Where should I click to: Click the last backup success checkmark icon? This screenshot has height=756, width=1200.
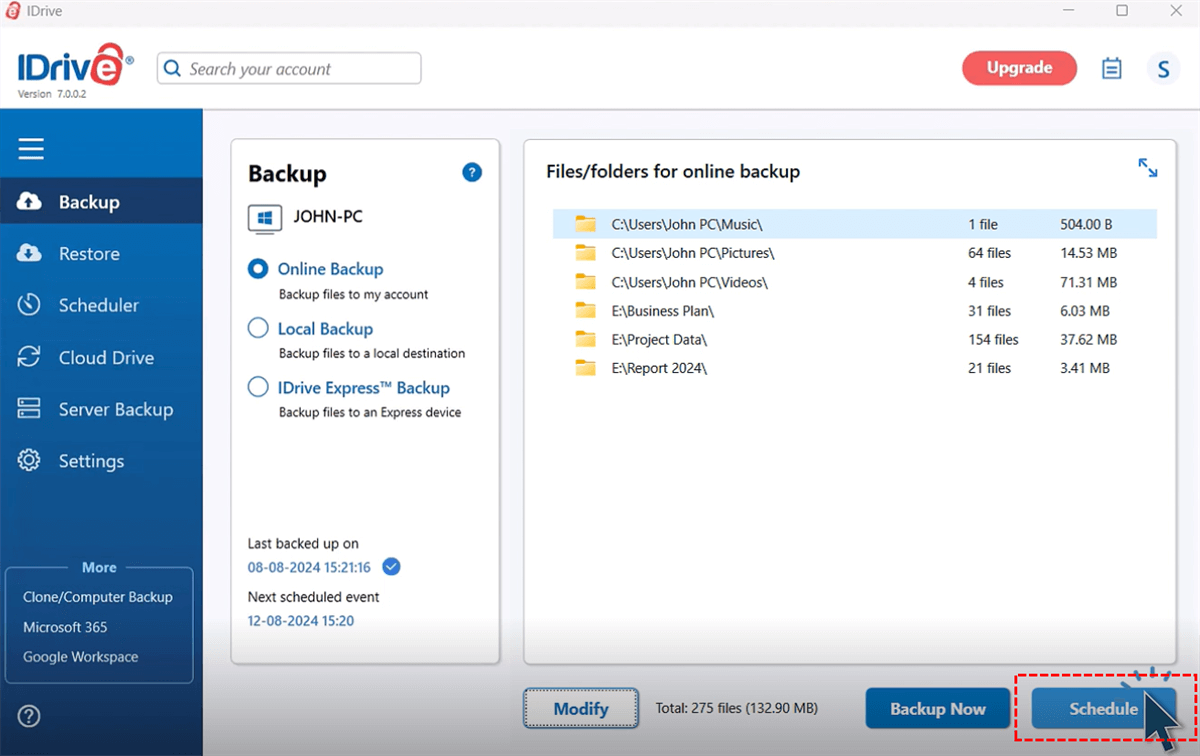[x=392, y=567]
